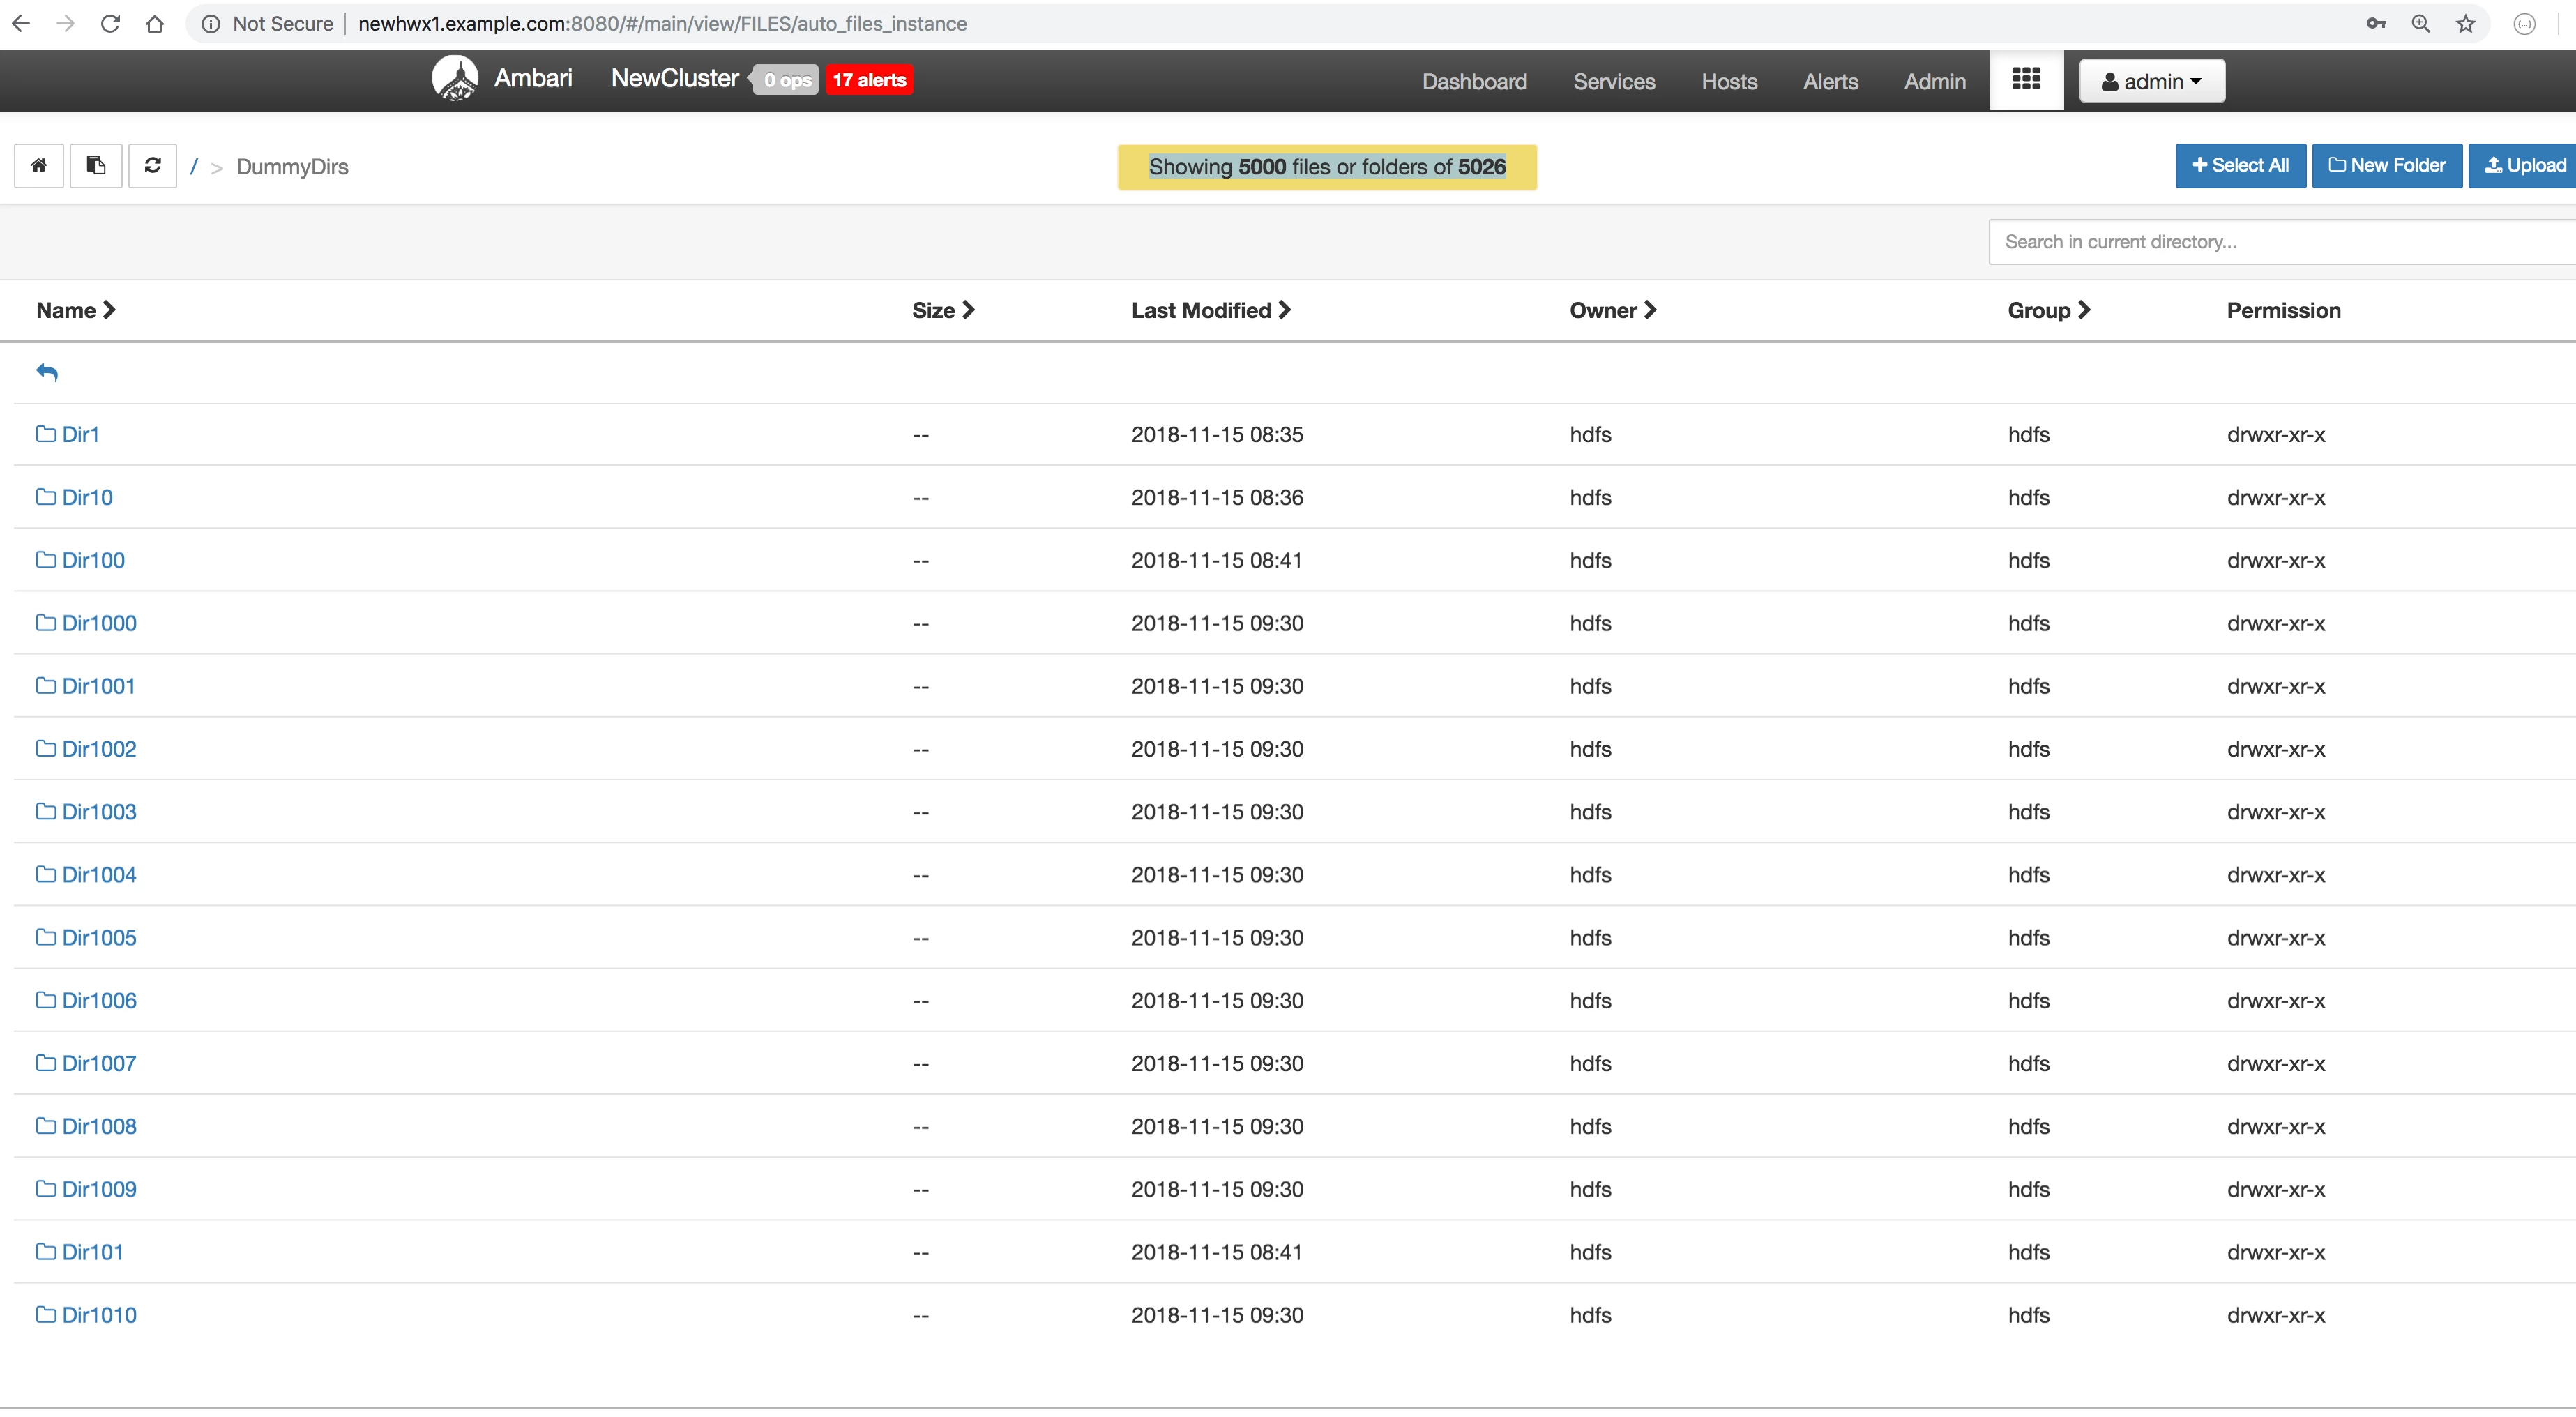Click the home directory icon button
2576x1417 pixels.
pos(39,166)
